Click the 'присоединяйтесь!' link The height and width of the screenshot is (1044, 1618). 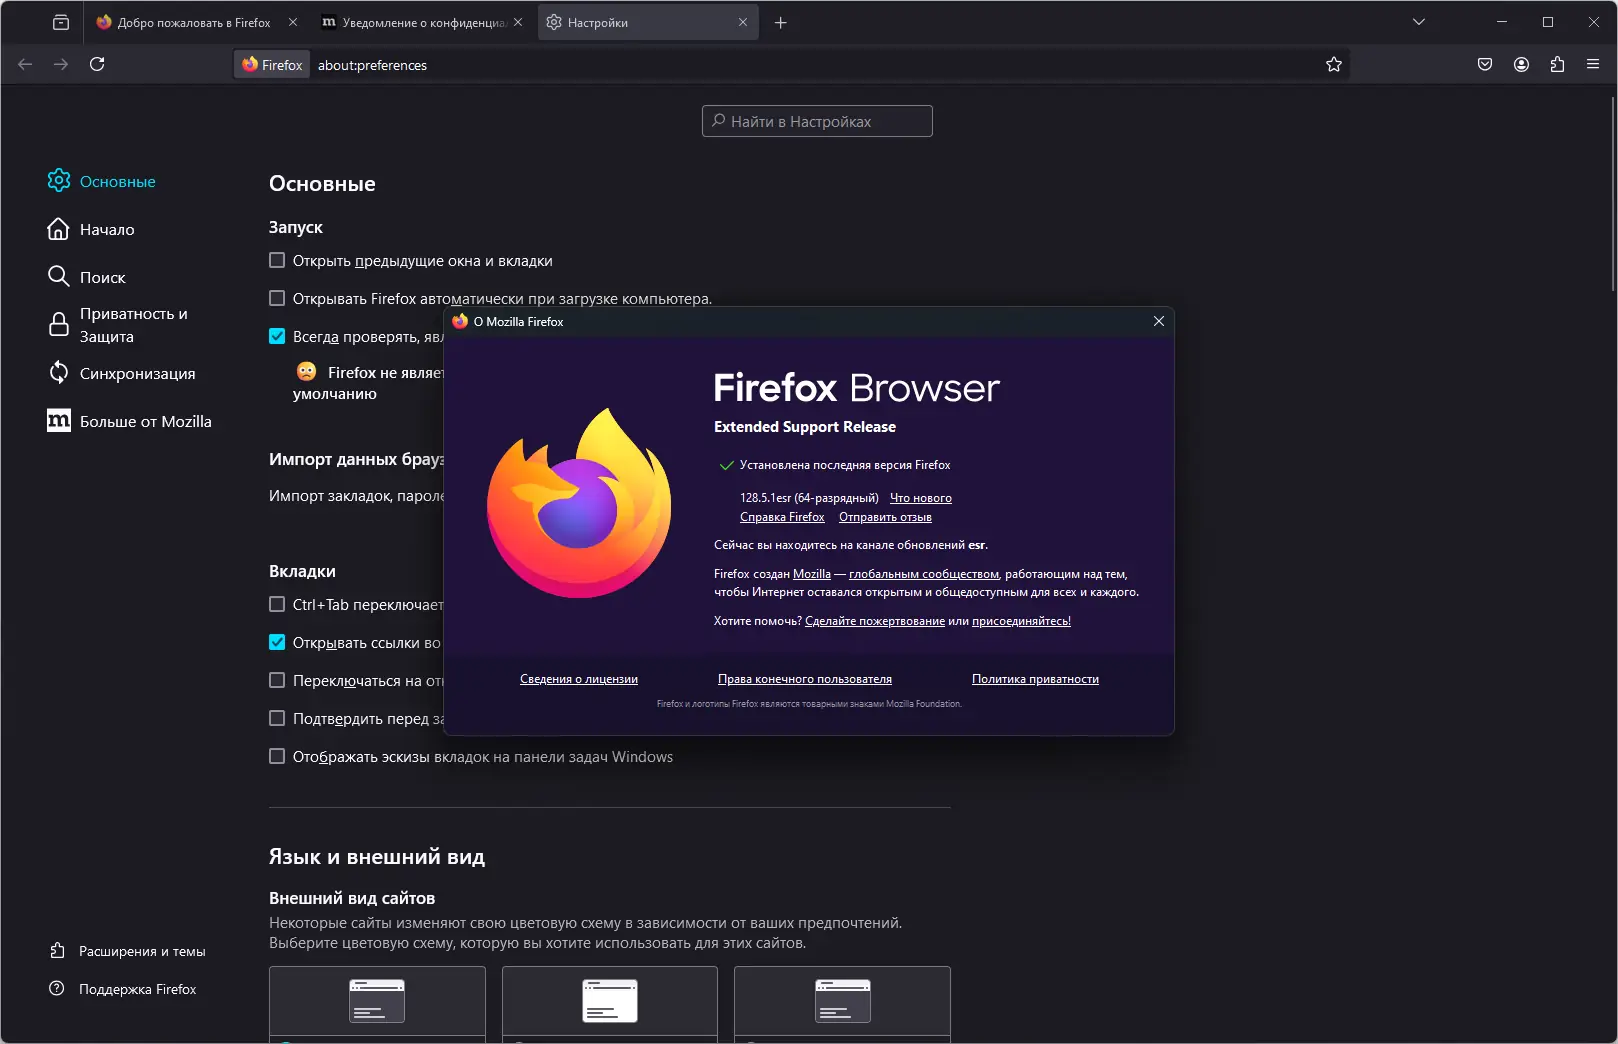point(1021,621)
